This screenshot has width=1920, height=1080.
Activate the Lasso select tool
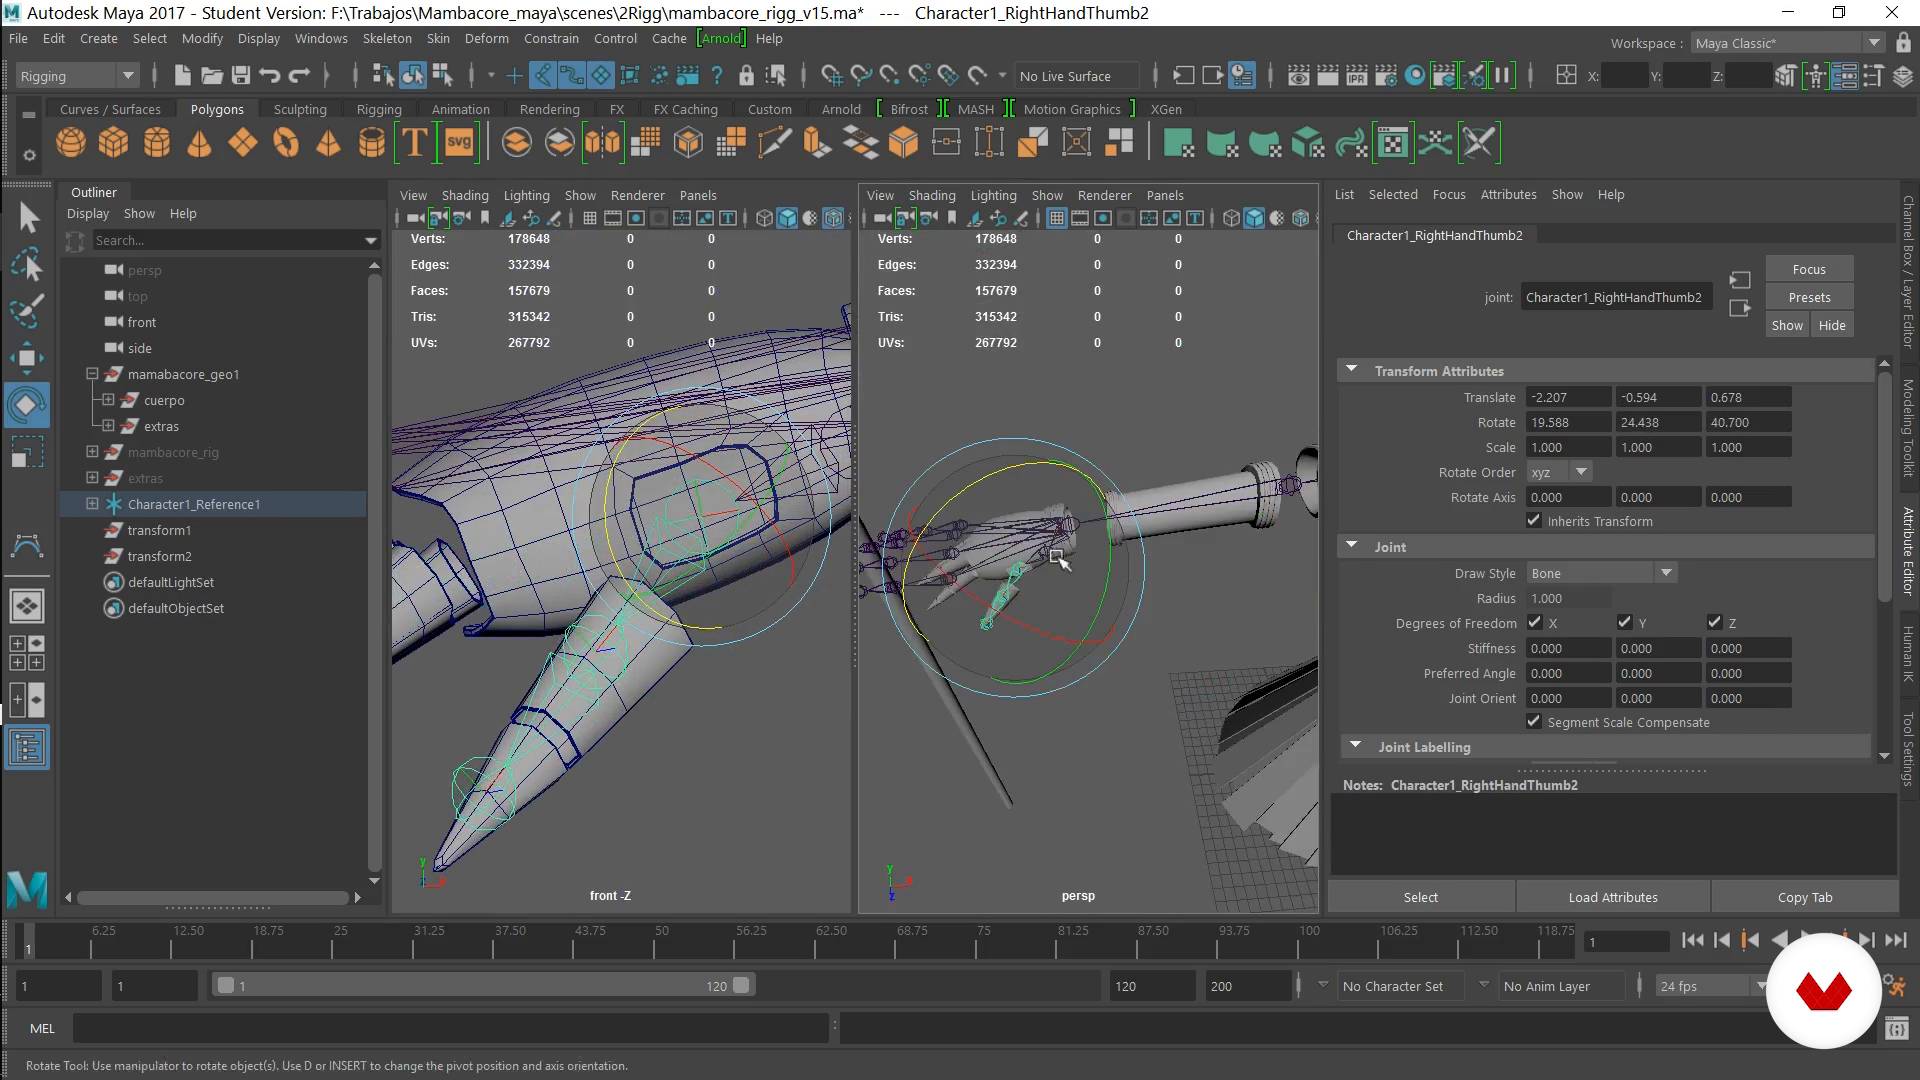click(x=28, y=264)
